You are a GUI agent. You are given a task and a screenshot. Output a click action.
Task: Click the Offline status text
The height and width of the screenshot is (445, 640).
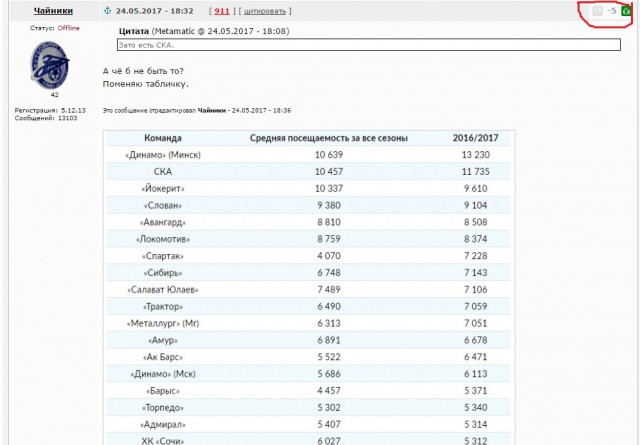(x=69, y=28)
